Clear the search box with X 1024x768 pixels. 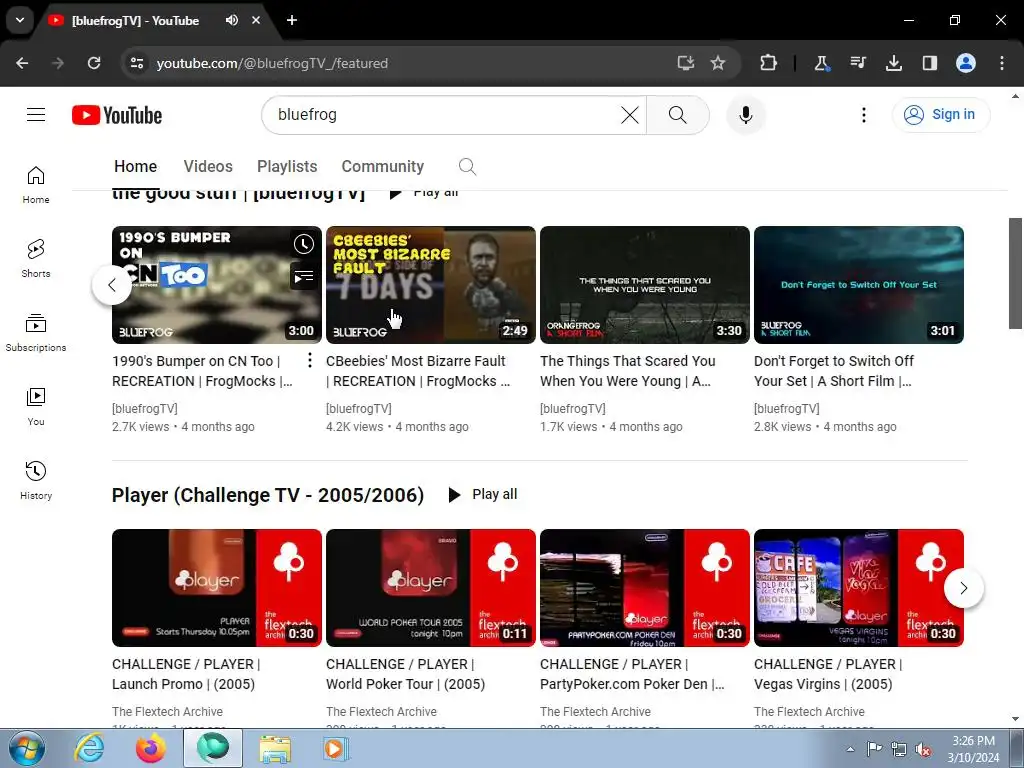pos(630,115)
